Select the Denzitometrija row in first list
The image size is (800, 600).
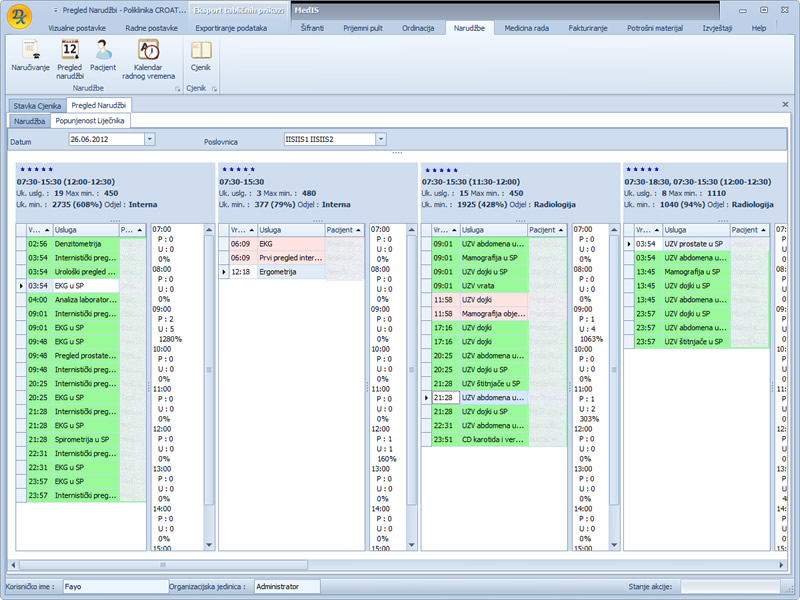coord(76,243)
